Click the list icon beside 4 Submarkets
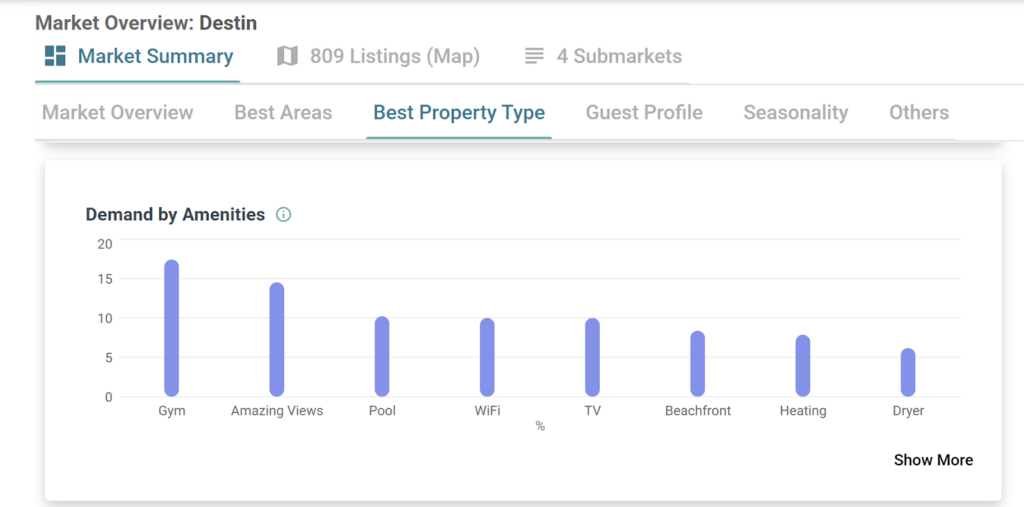 pos(534,56)
